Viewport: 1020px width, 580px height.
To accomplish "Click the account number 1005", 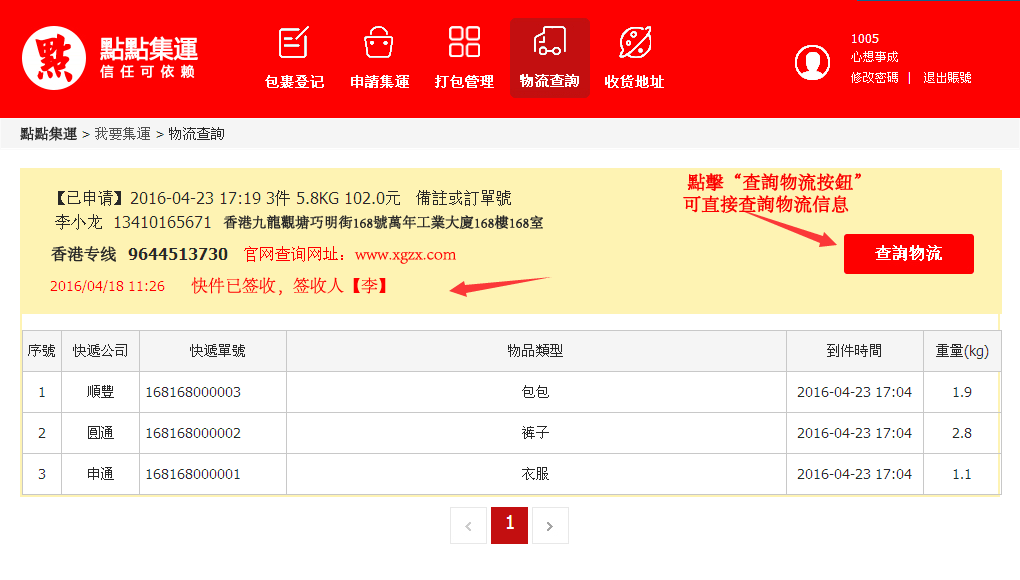I will (x=865, y=39).
